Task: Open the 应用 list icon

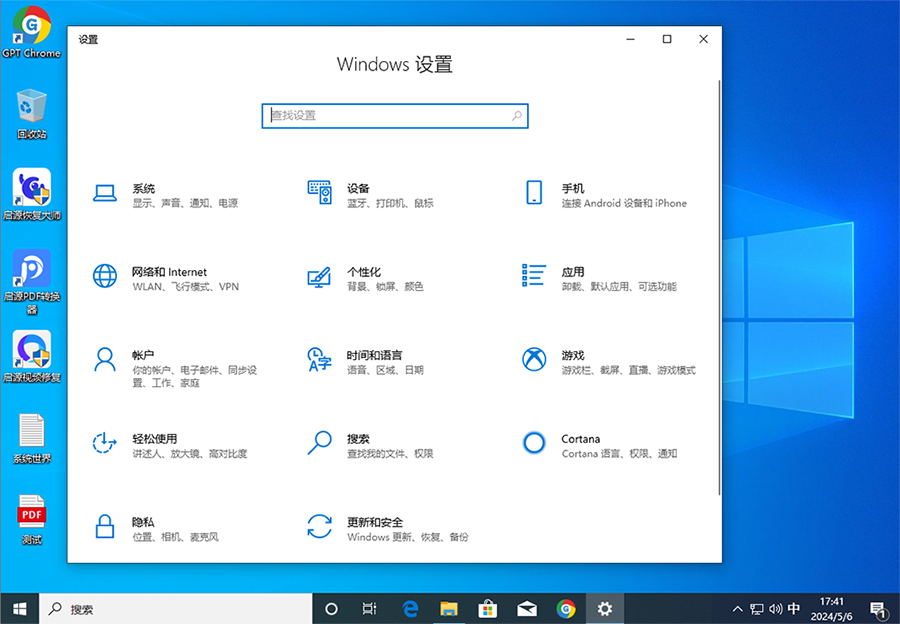Action: pyautogui.click(x=534, y=275)
